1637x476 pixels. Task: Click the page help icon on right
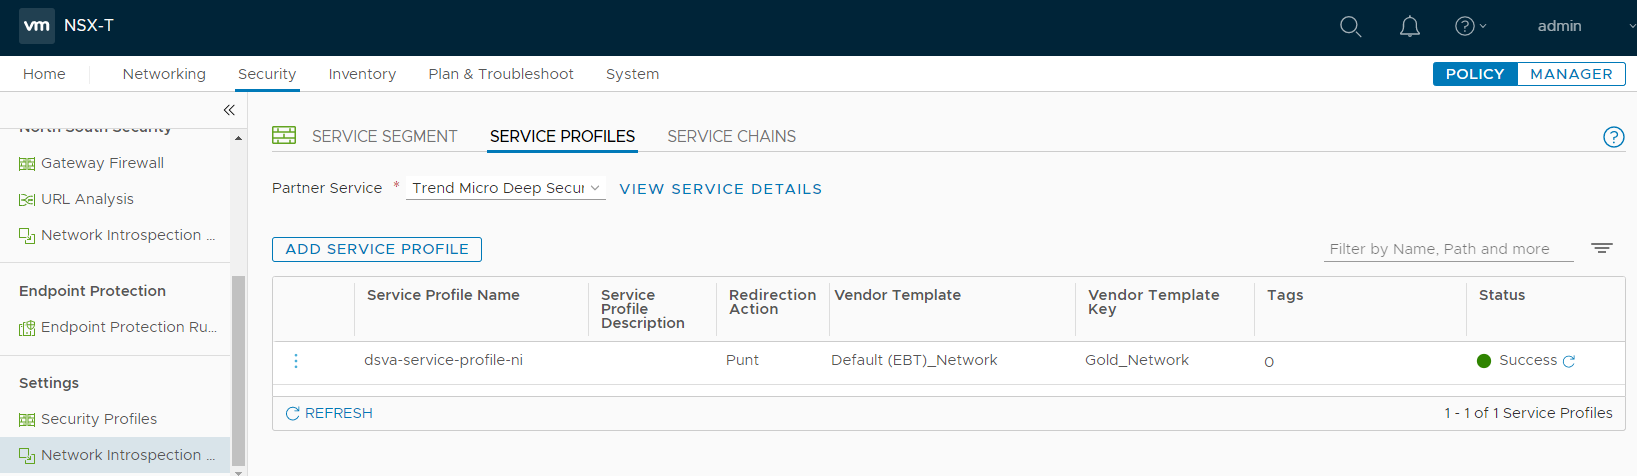click(1613, 137)
